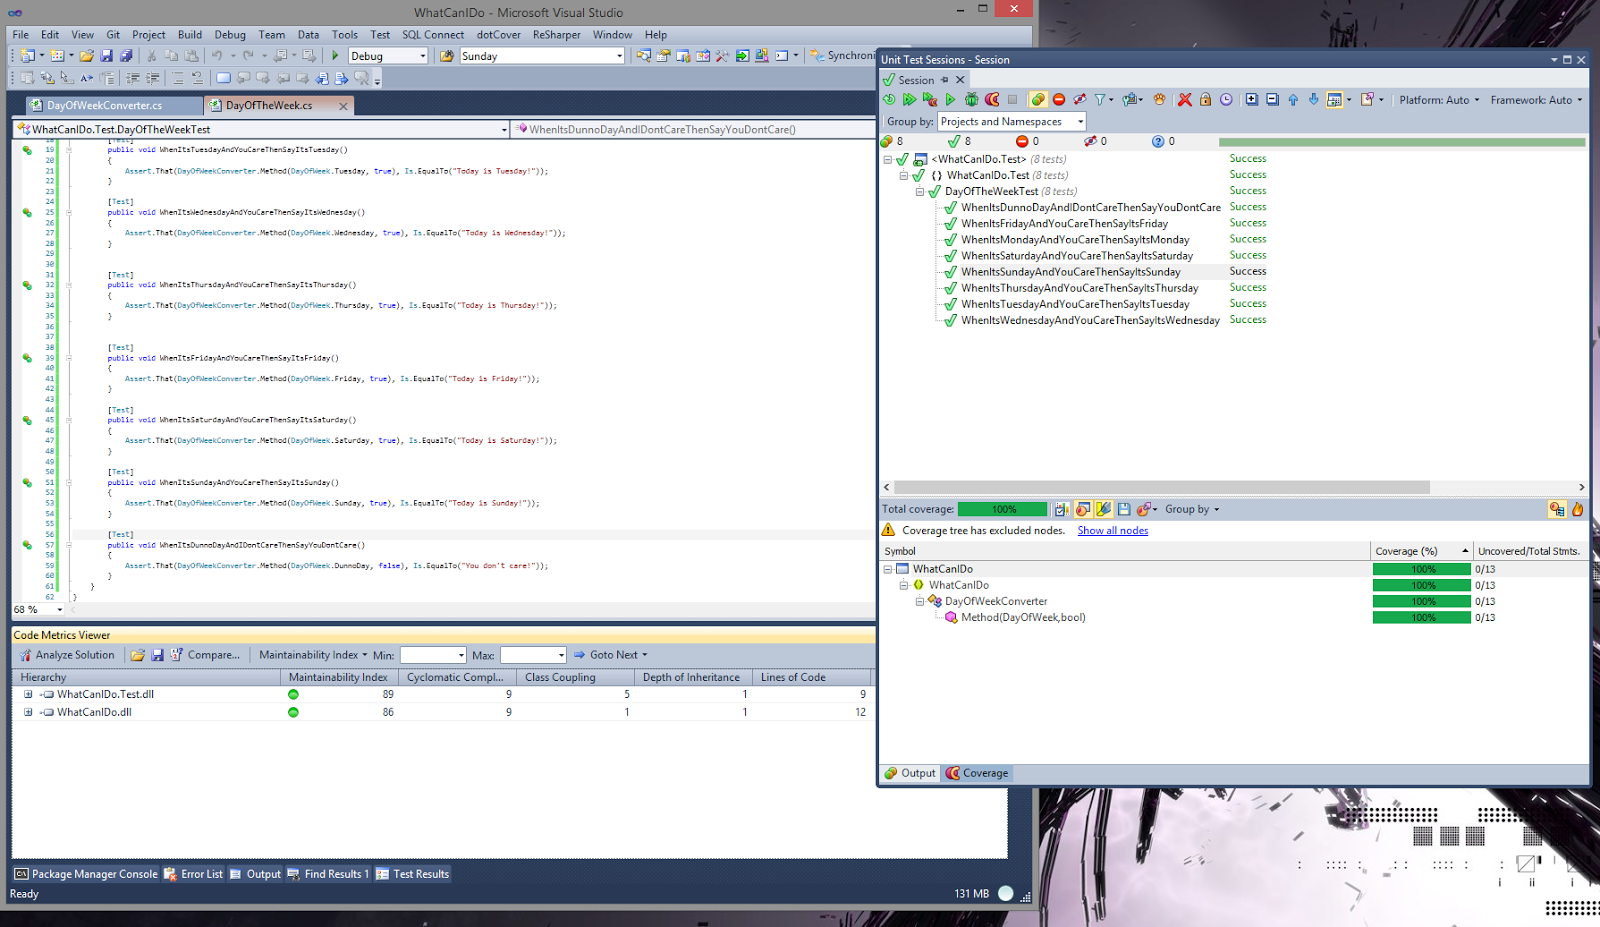The image size is (1600, 927).
Task: Open the Sunday search combo box
Action: click(619, 56)
